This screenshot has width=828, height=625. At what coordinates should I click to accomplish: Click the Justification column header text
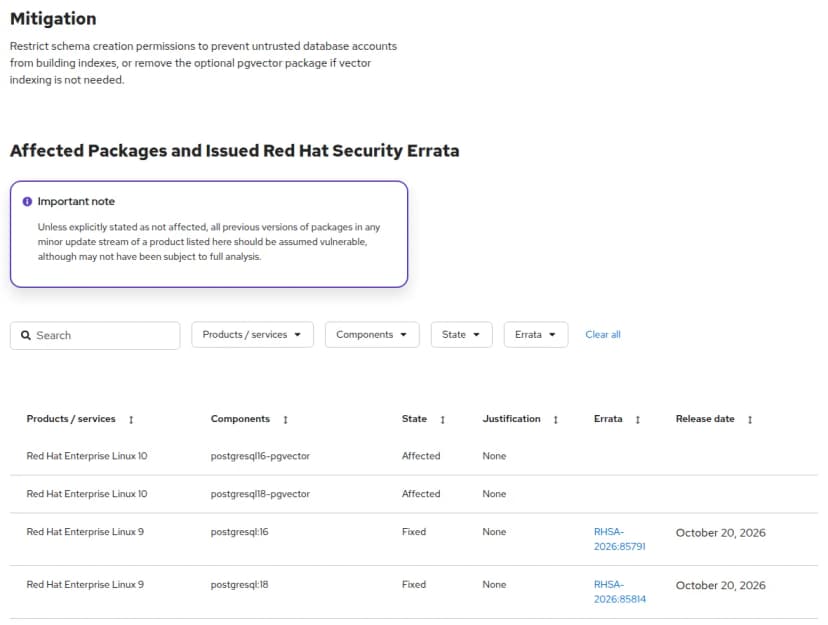(511, 419)
